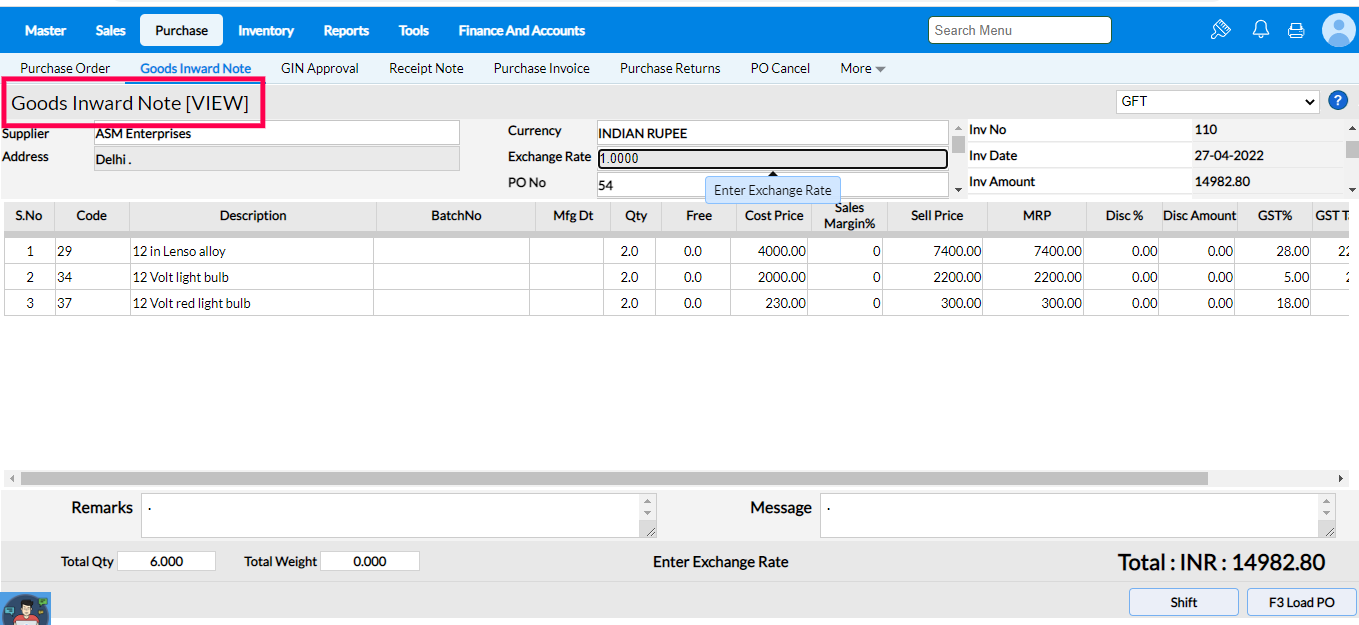The height and width of the screenshot is (625, 1359).
Task: Click the blue help question mark icon
Action: [1338, 101]
